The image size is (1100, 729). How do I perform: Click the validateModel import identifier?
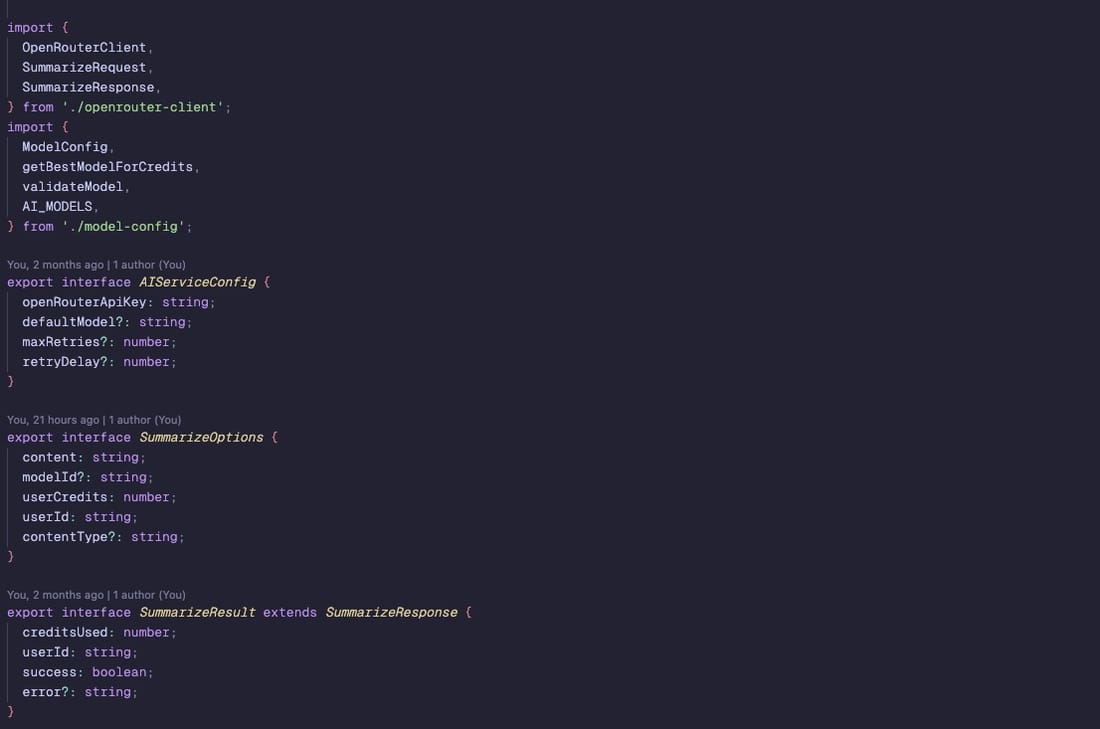[72, 187]
